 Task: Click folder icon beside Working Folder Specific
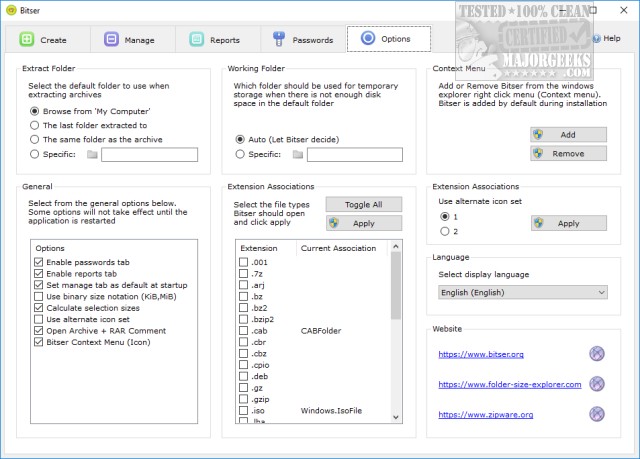click(x=298, y=155)
